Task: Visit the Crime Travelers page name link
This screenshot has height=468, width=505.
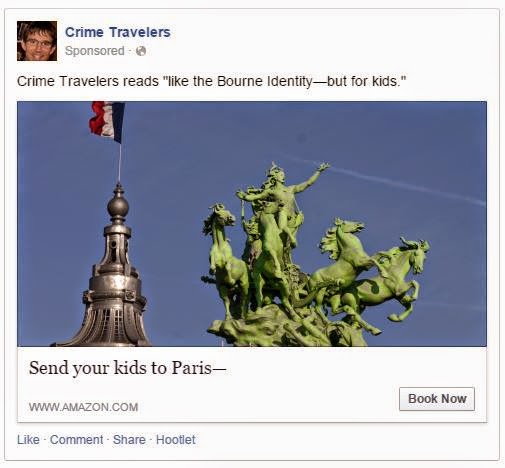Action: [118, 32]
